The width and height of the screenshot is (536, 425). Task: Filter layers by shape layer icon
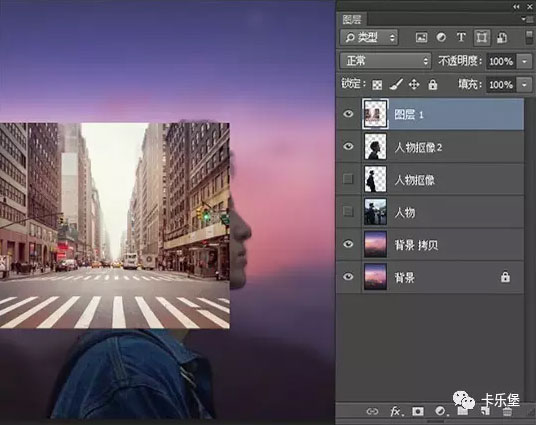482,37
